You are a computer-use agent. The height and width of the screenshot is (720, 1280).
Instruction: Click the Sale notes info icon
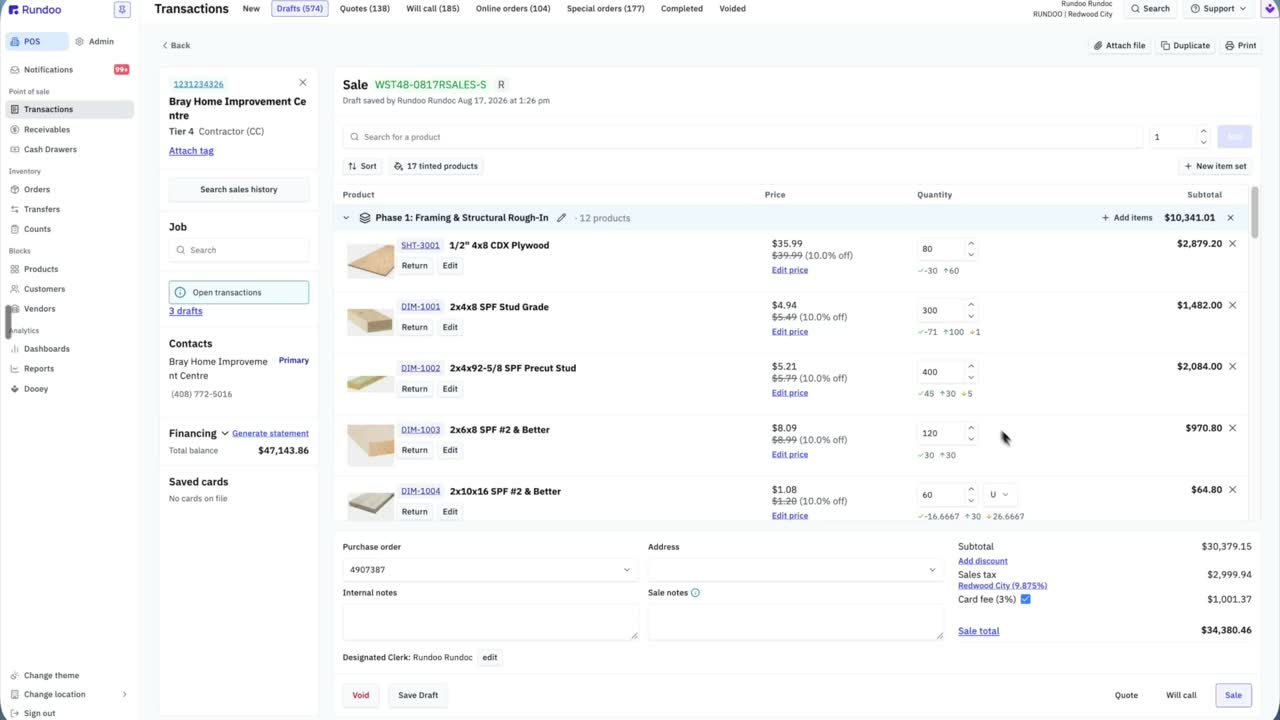(x=695, y=593)
